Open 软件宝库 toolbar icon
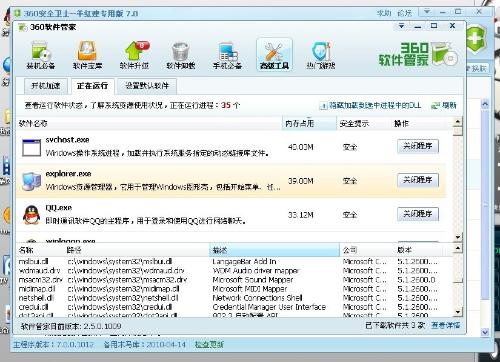 pos(87,55)
